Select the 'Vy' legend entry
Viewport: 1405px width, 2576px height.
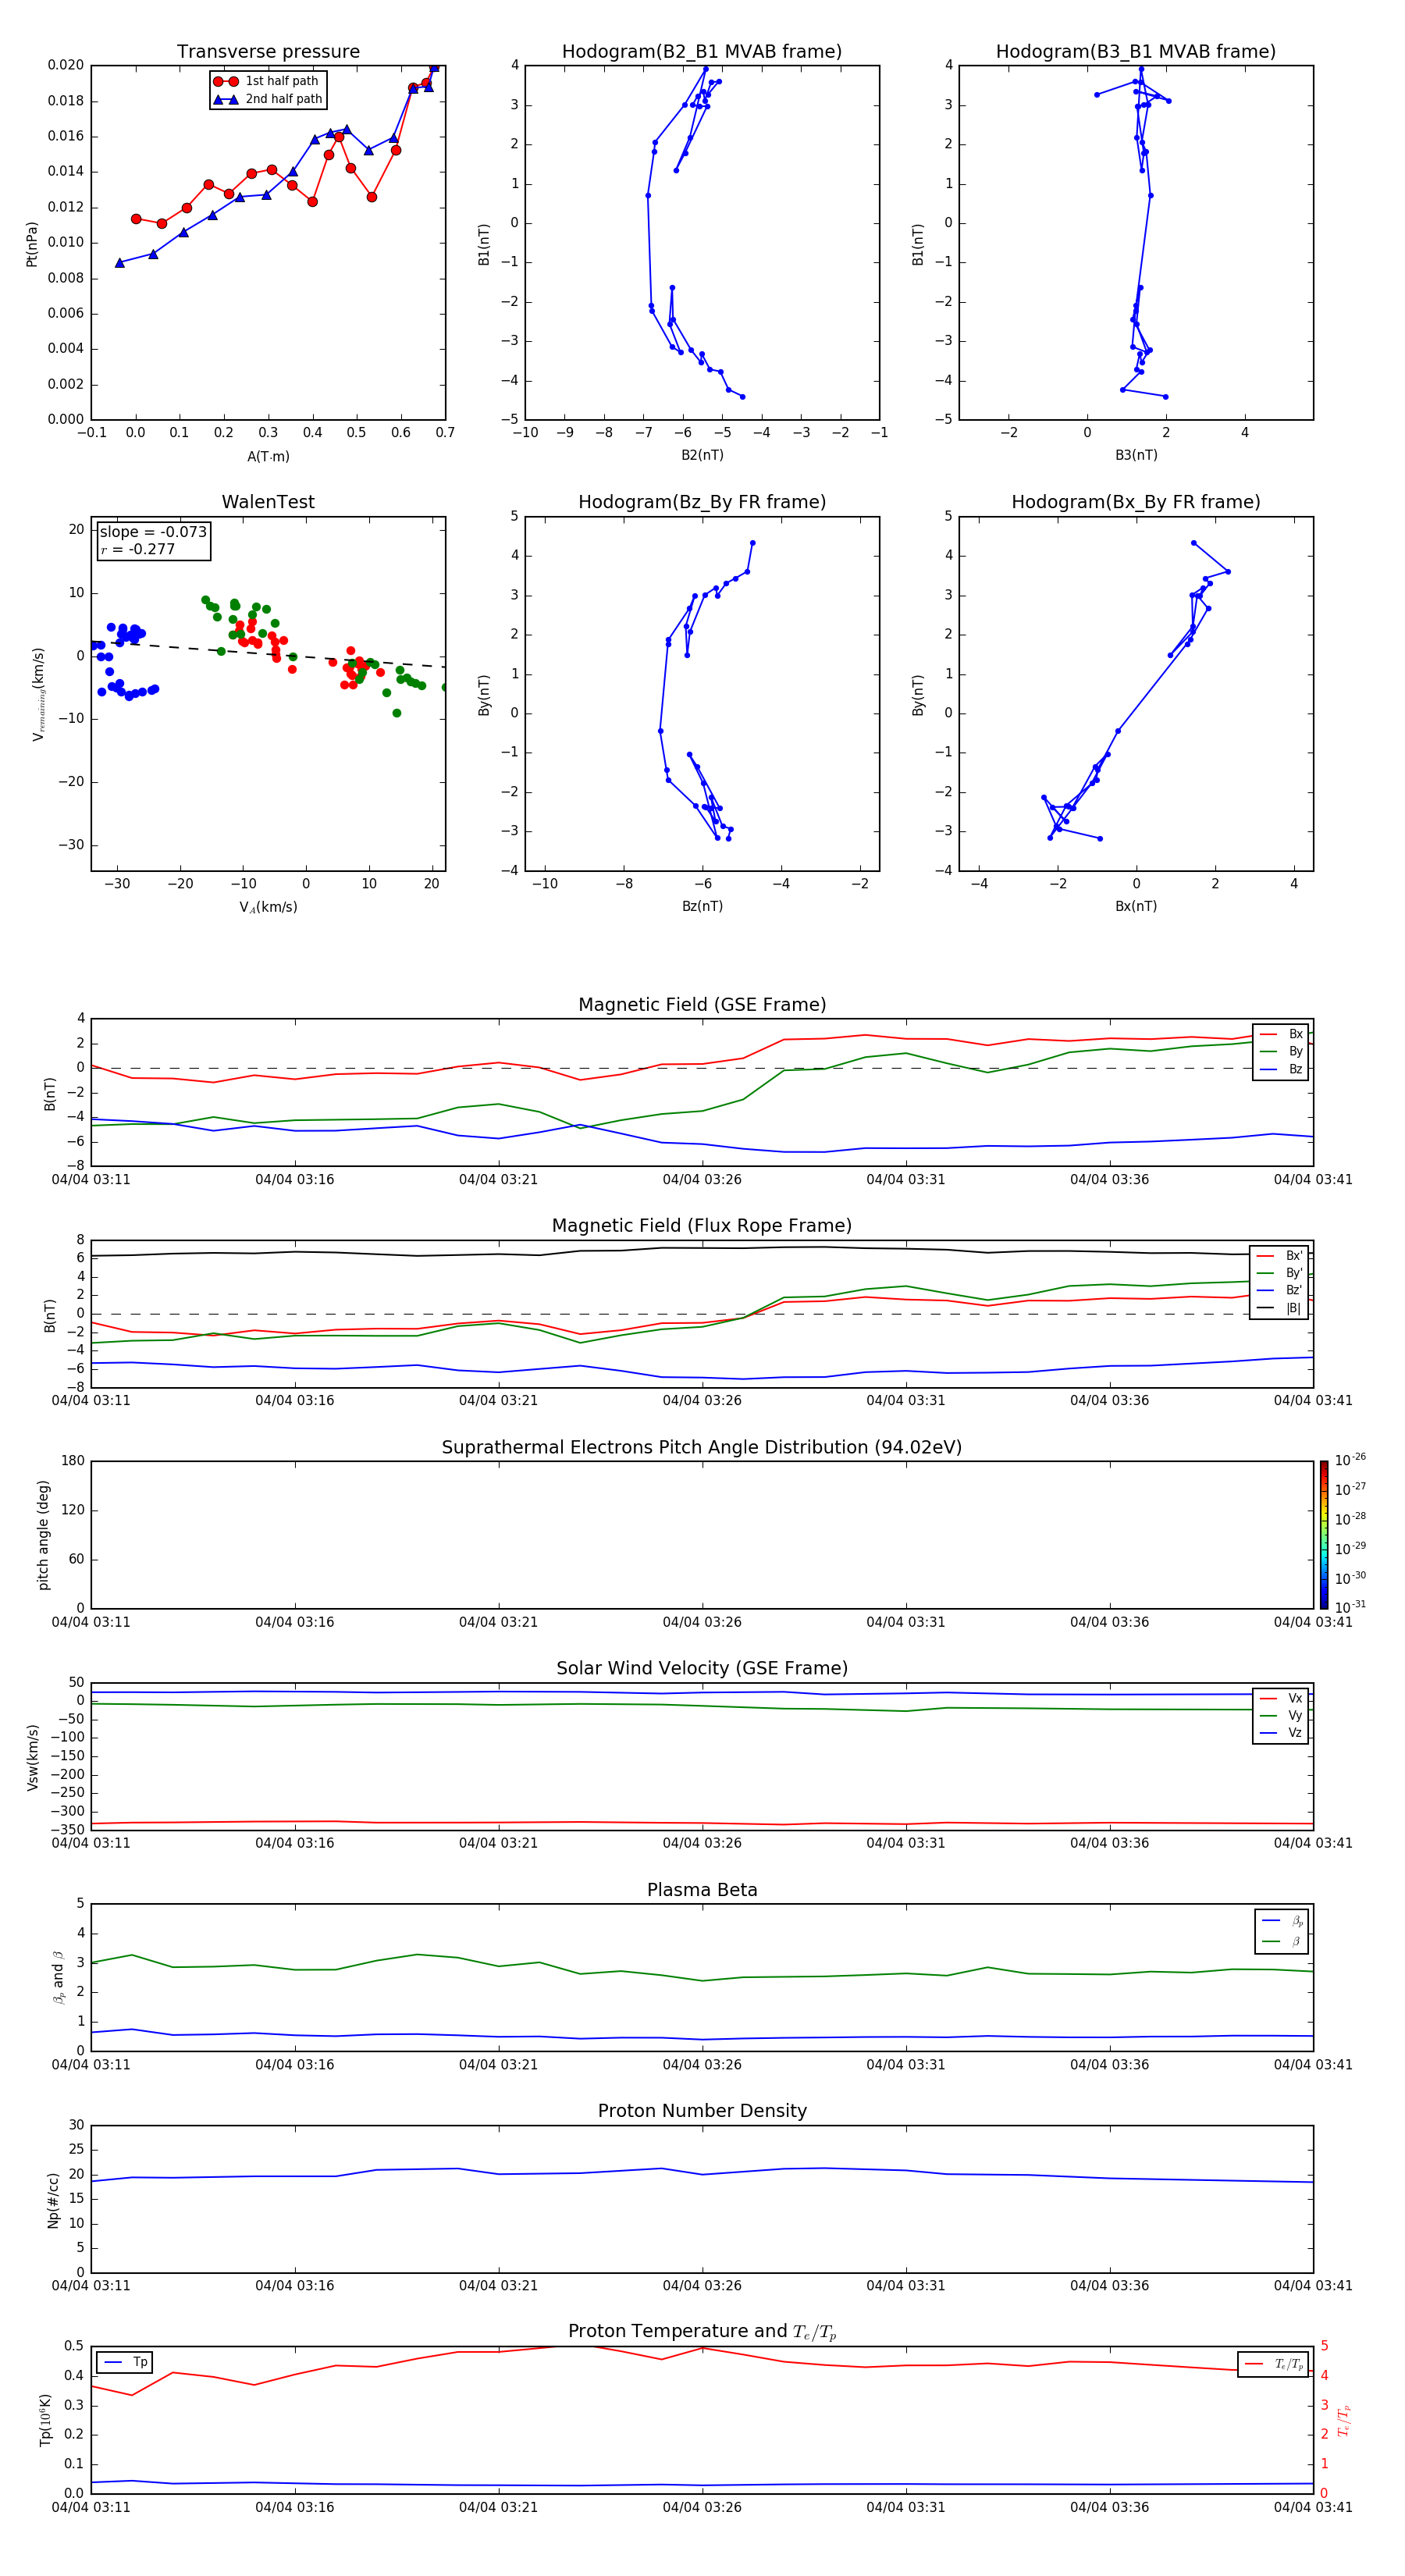coord(1280,1715)
